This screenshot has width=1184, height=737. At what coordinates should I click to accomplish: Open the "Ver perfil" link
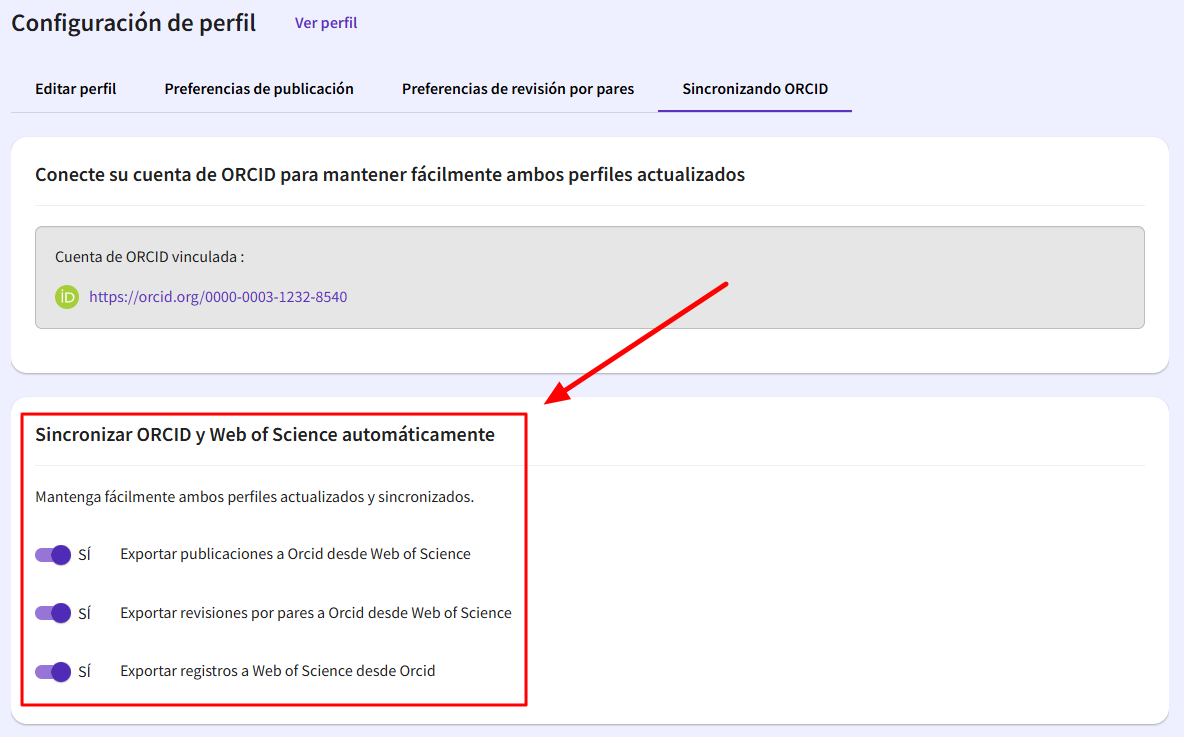pyautogui.click(x=326, y=23)
